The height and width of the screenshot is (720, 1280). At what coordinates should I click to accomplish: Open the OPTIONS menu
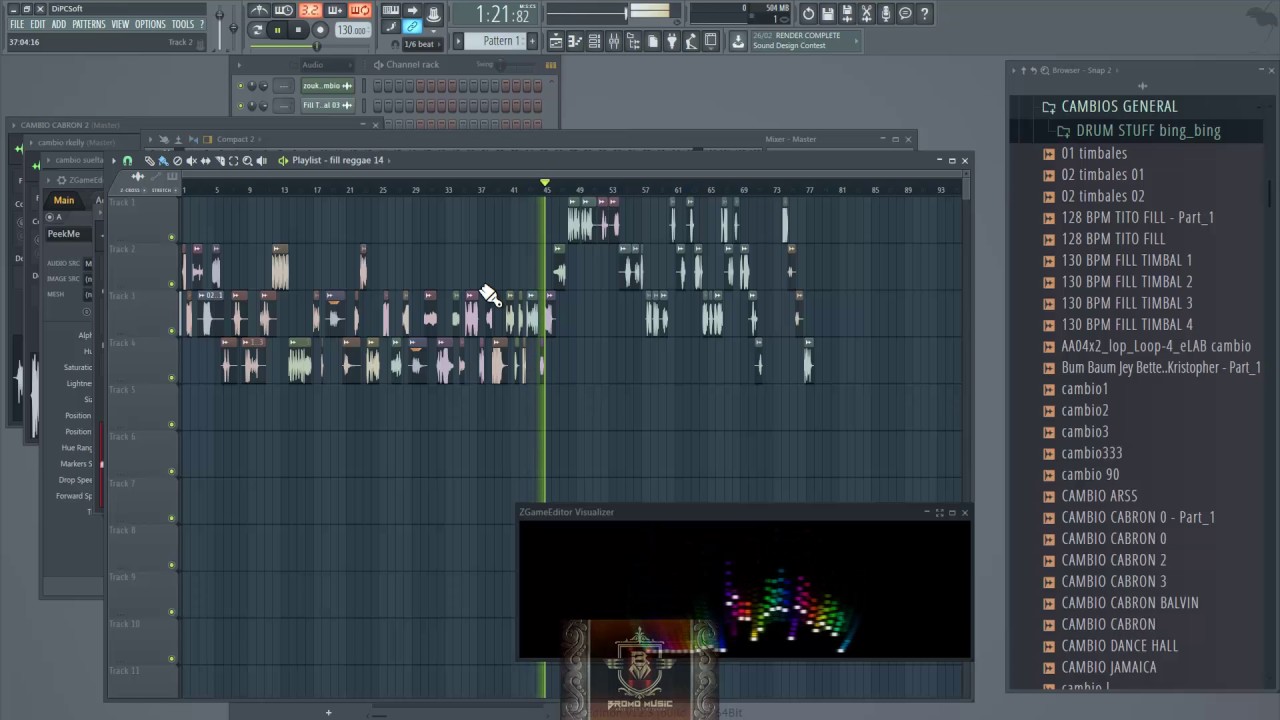click(150, 24)
